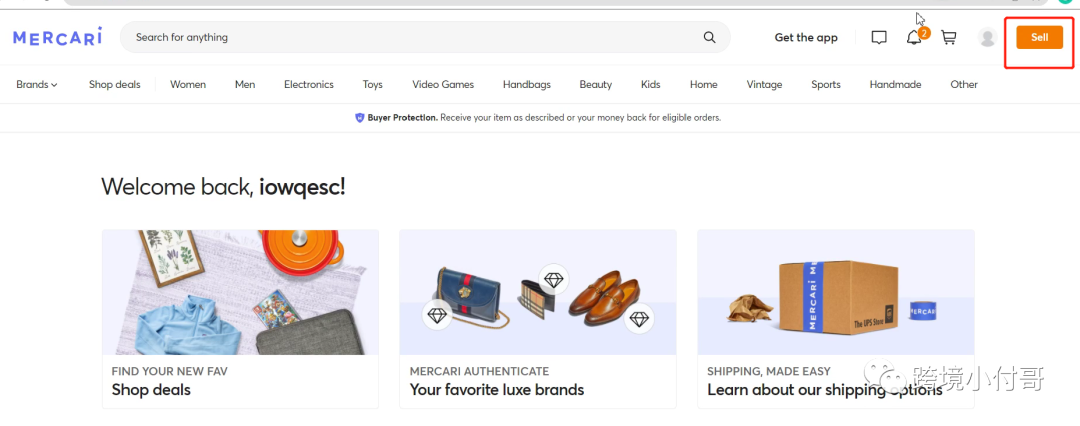1080x426 pixels.
Task: Expand the Brands dropdown
Action: [37, 84]
